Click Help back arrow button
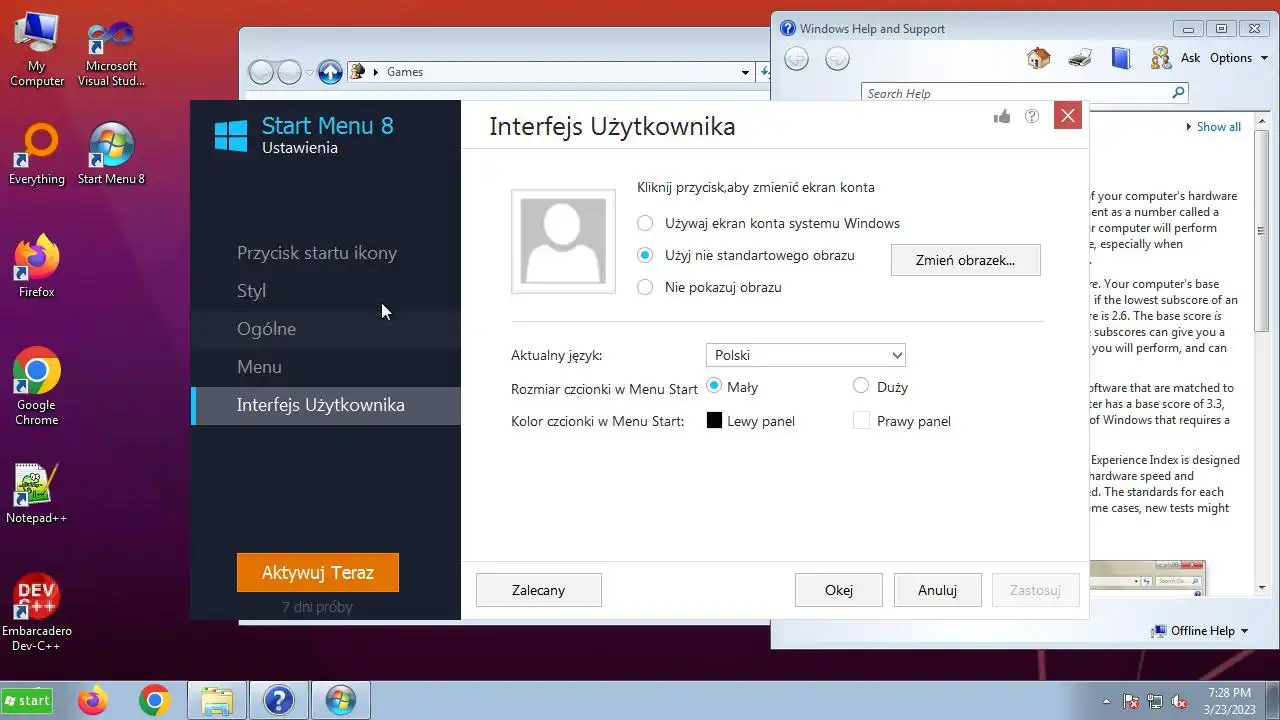This screenshot has height=720, width=1280. click(x=796, y=59)
